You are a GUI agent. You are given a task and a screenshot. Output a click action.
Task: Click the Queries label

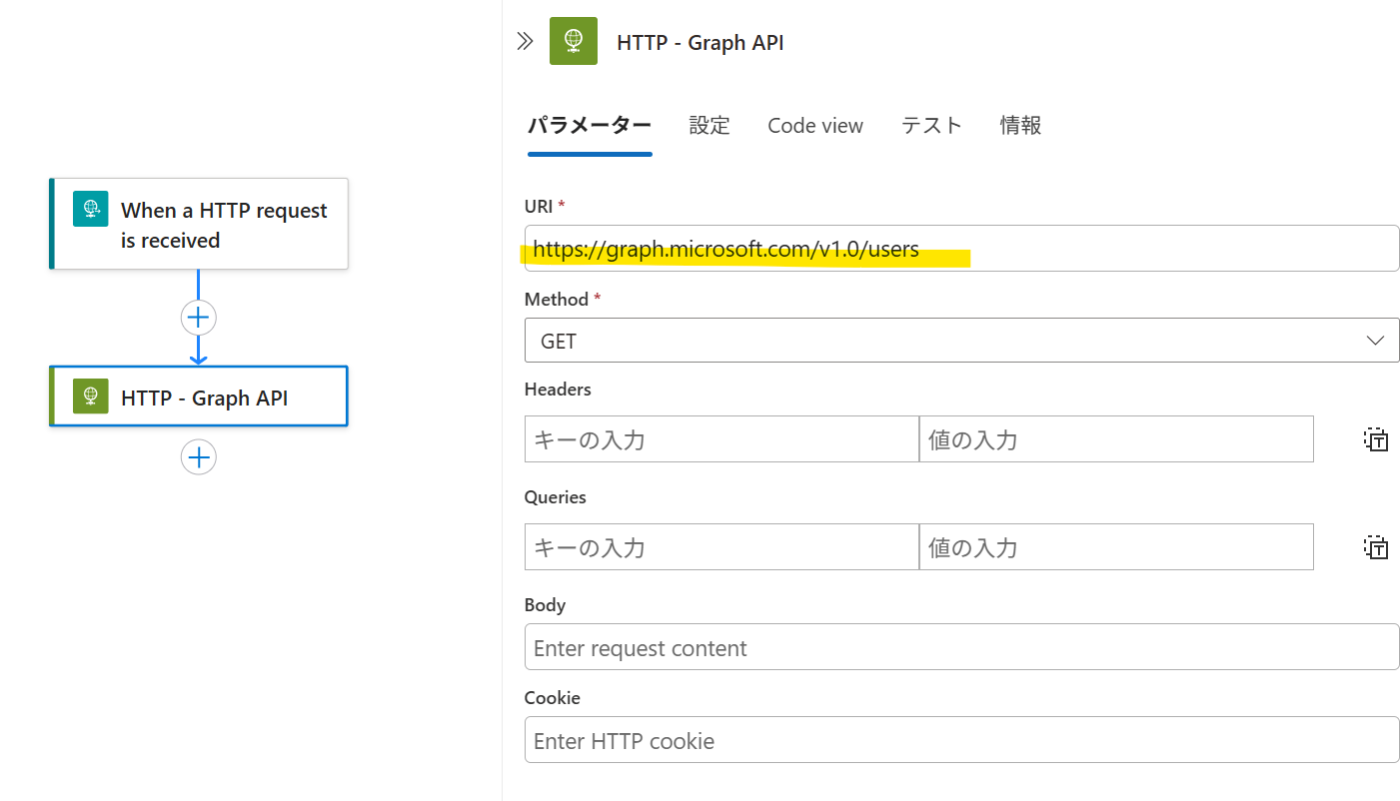555,497
